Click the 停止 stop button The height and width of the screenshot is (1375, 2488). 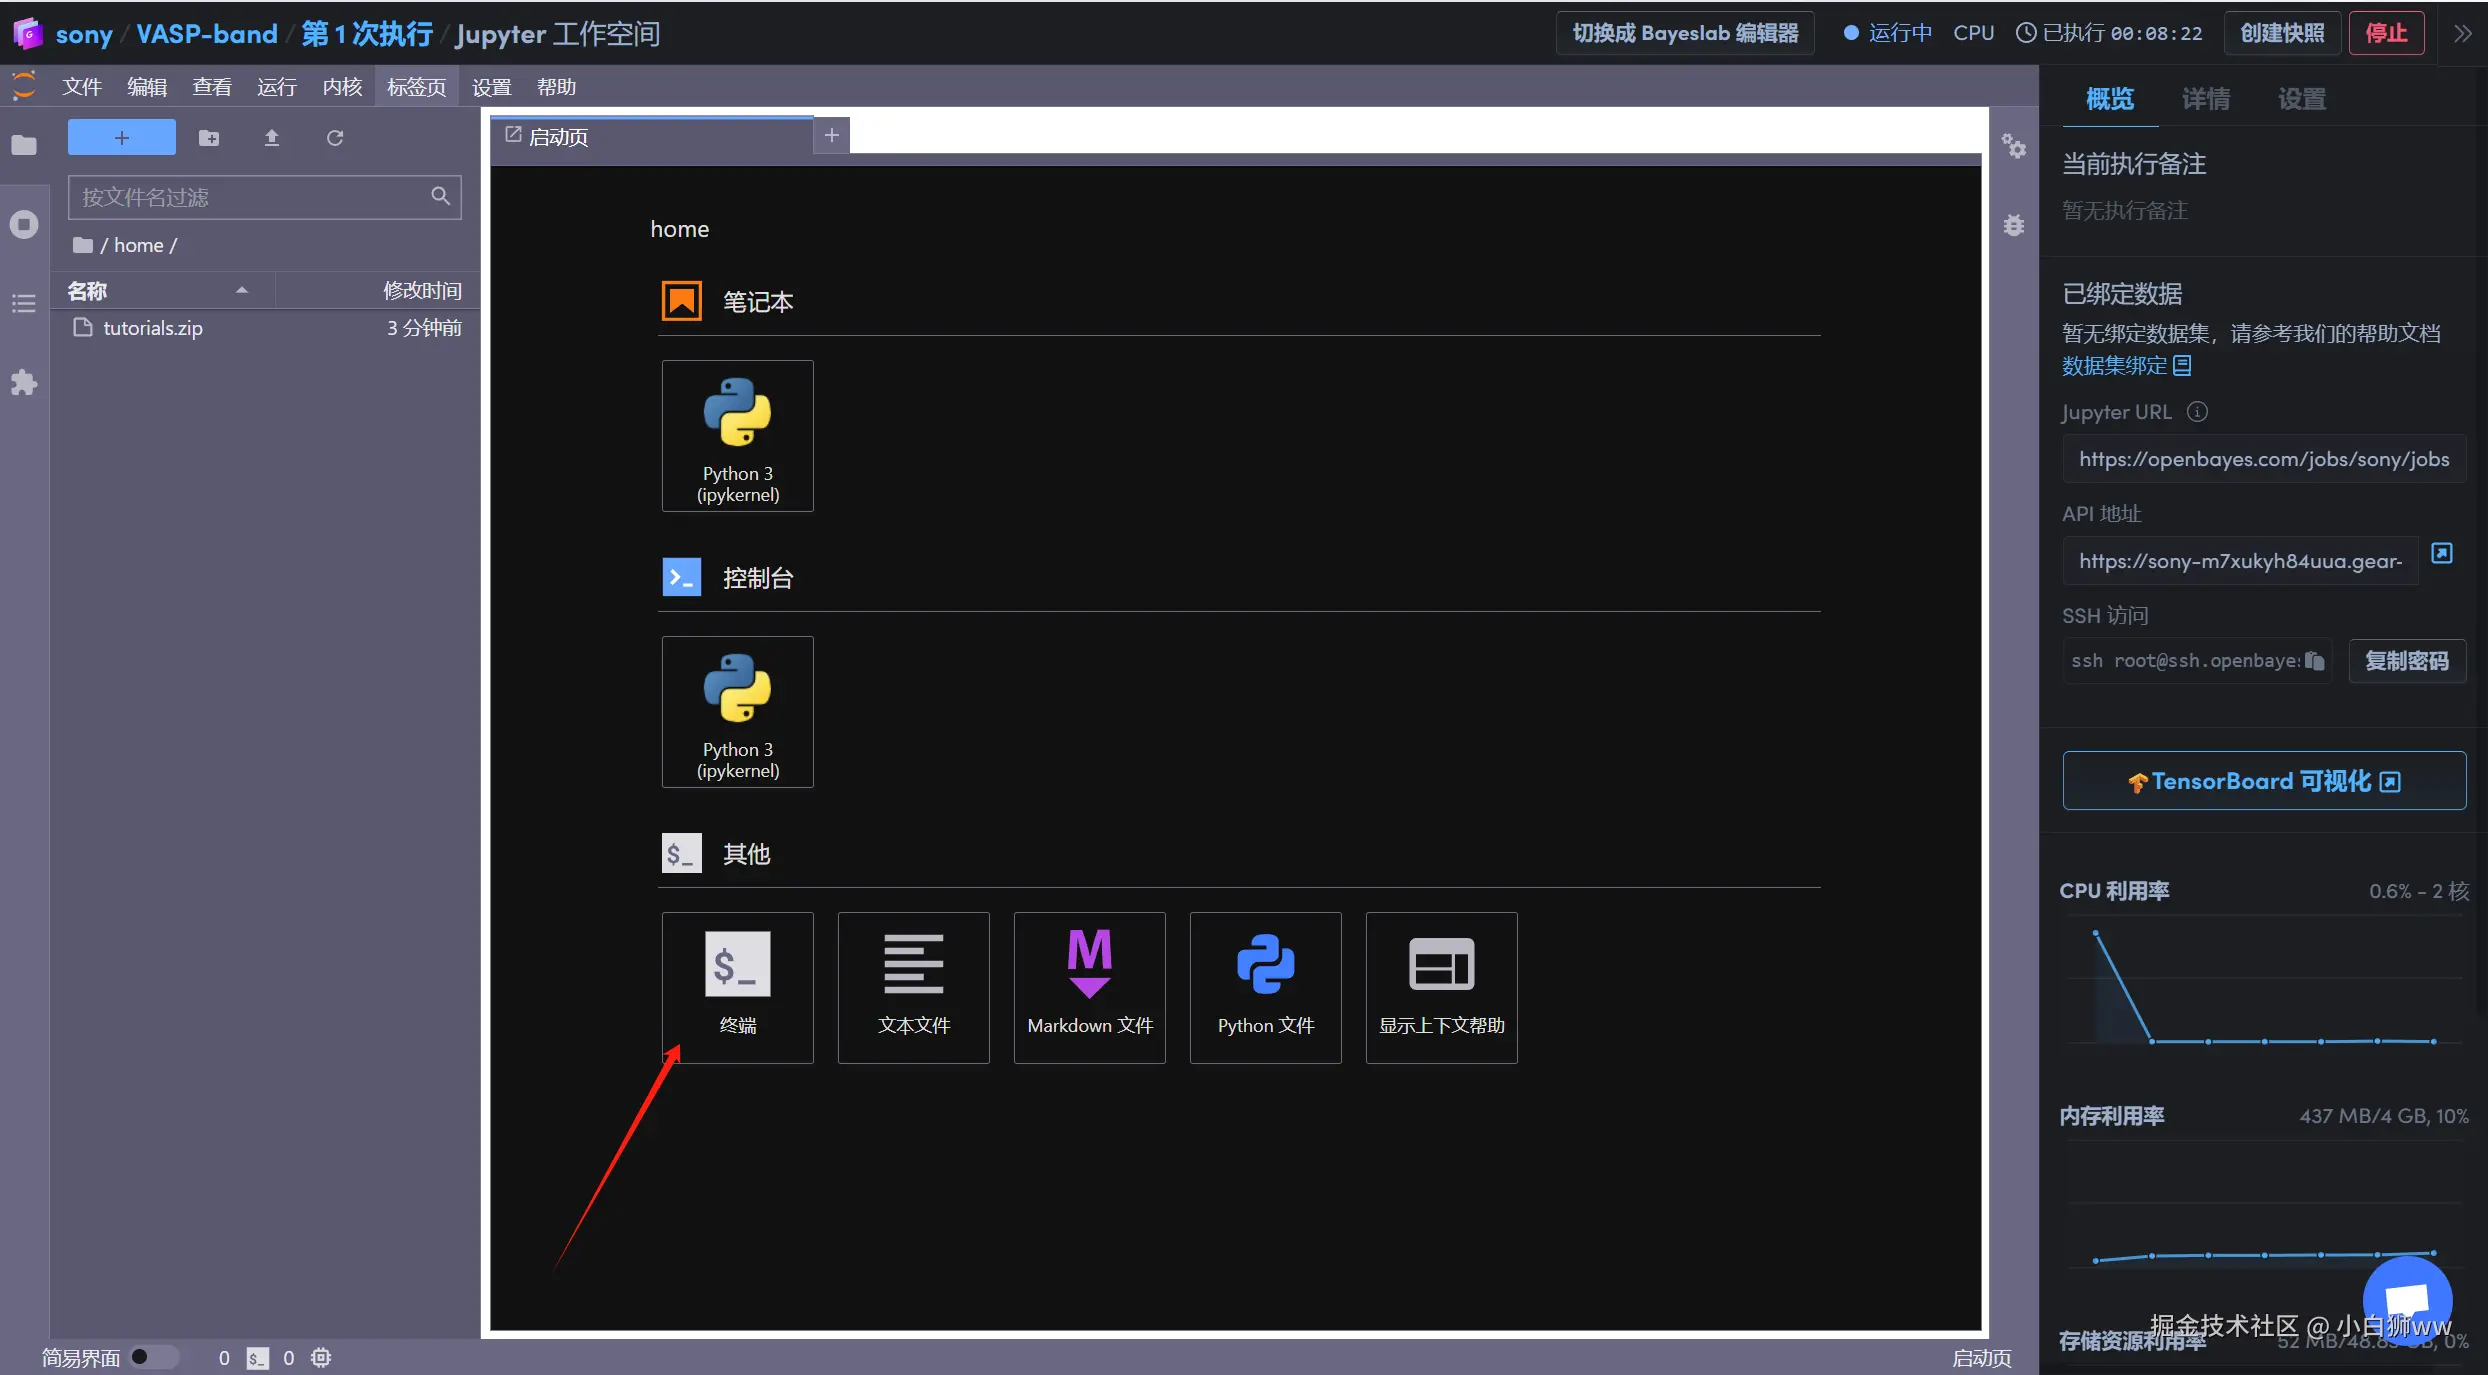[2386, 34]
